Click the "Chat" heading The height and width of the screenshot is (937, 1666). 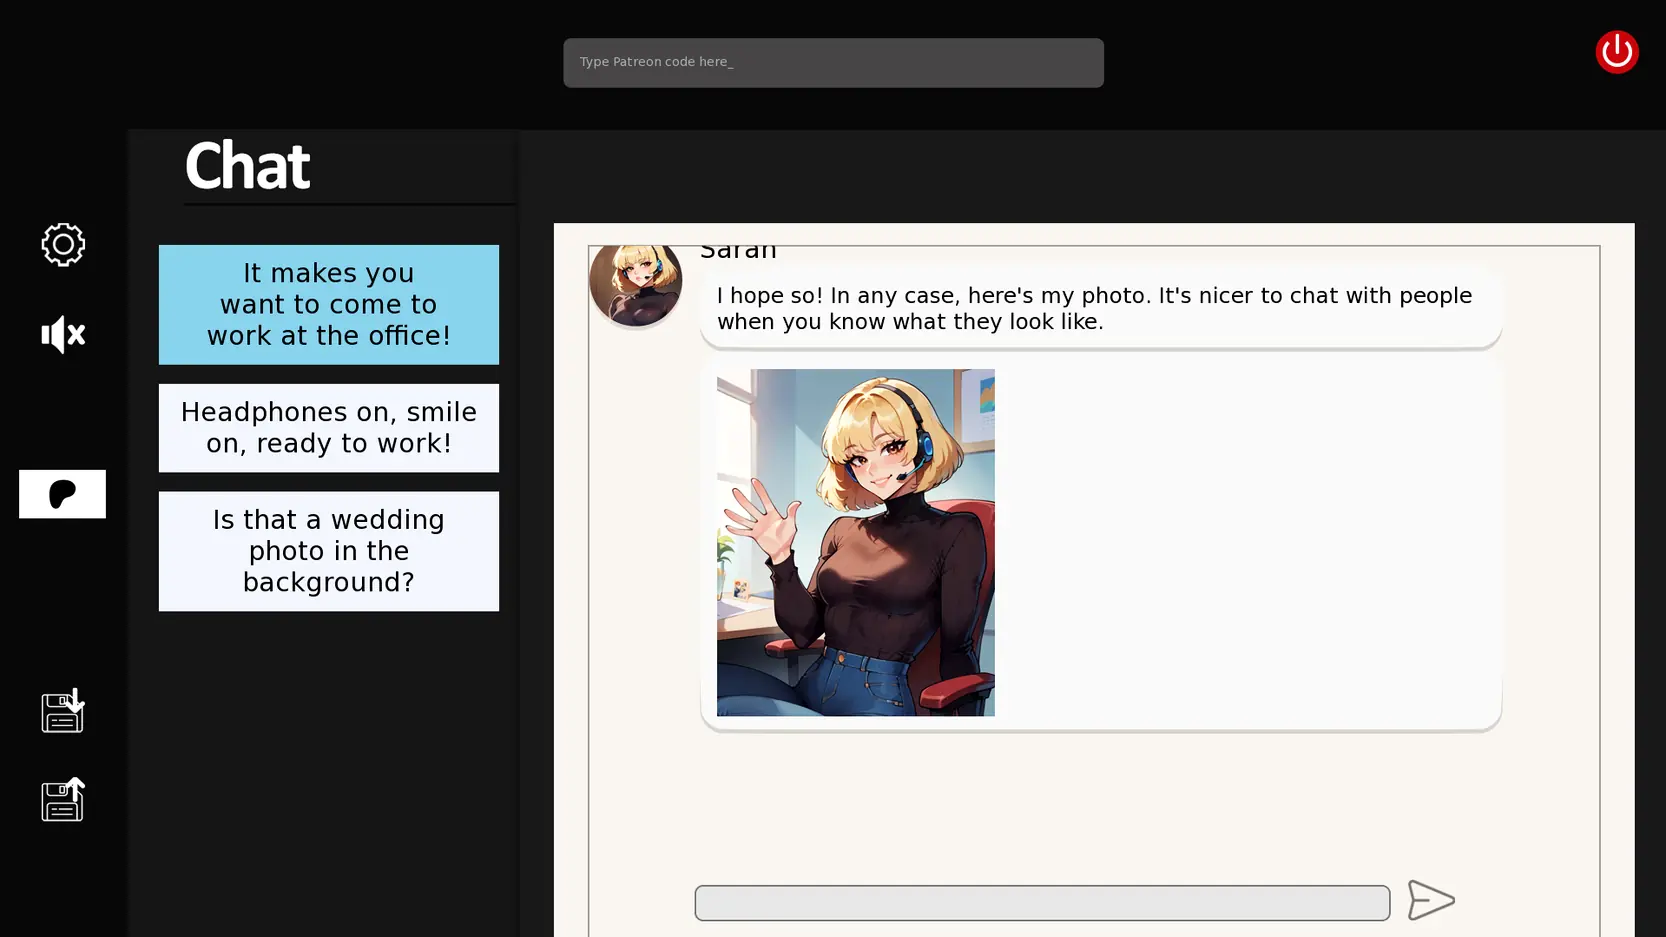click(x=247, y=166)
